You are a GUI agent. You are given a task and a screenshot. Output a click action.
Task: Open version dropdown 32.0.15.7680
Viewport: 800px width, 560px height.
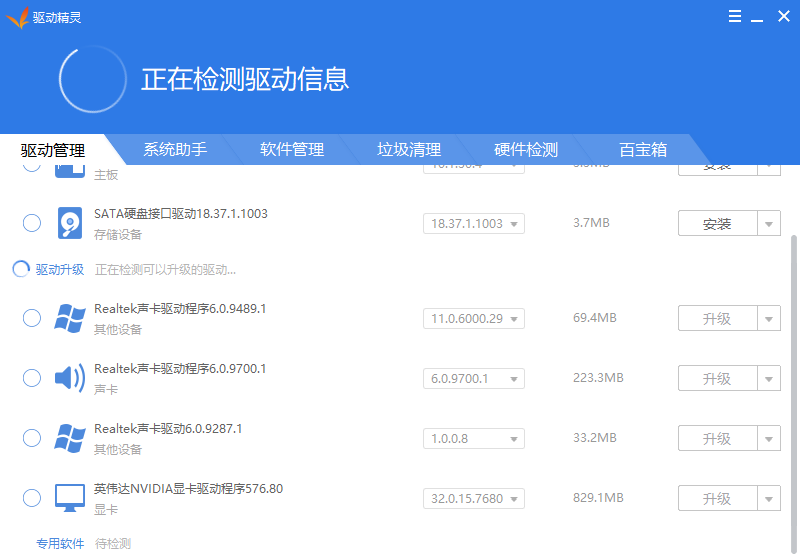pyautogui.click(x=473, y=498)
